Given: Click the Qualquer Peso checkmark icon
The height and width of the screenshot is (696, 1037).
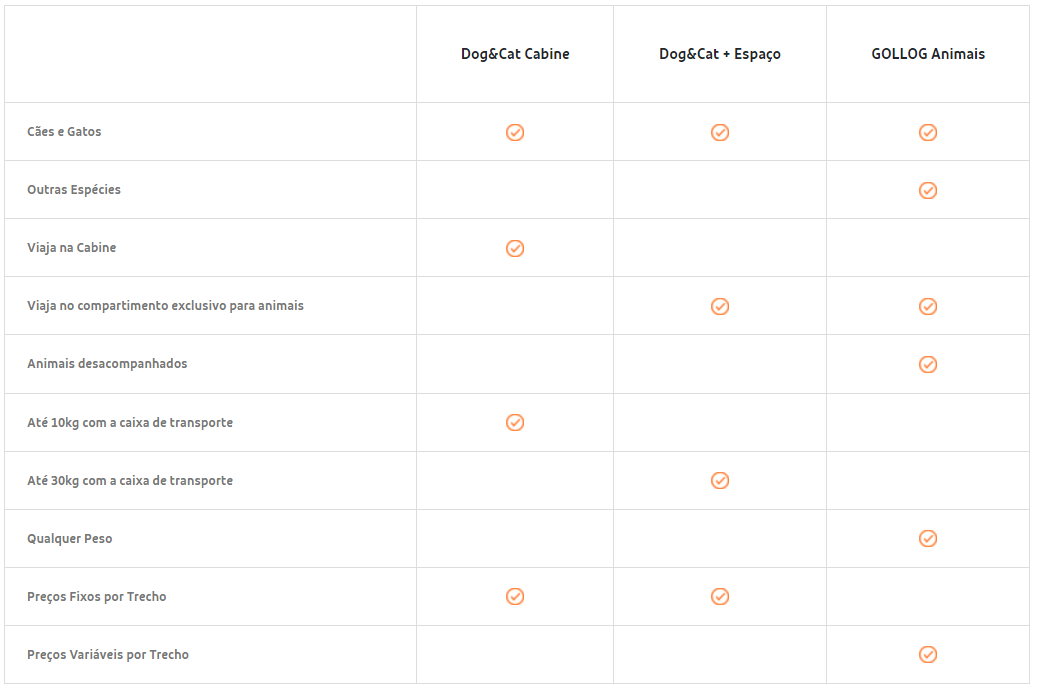Looking at the screenshot, I should point(928,539).
